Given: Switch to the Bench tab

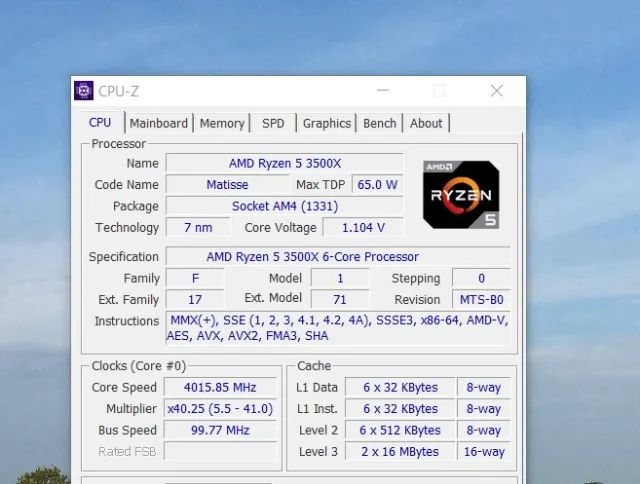Looking at the screenshot, I should (x=380, y=123).
